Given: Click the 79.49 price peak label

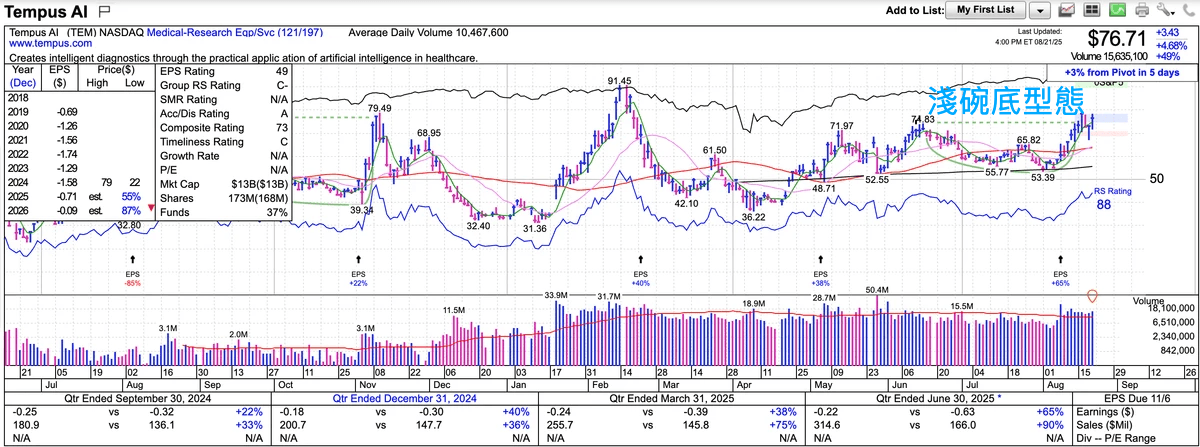Looking at the screenshot, I should (x=379, y=108).
